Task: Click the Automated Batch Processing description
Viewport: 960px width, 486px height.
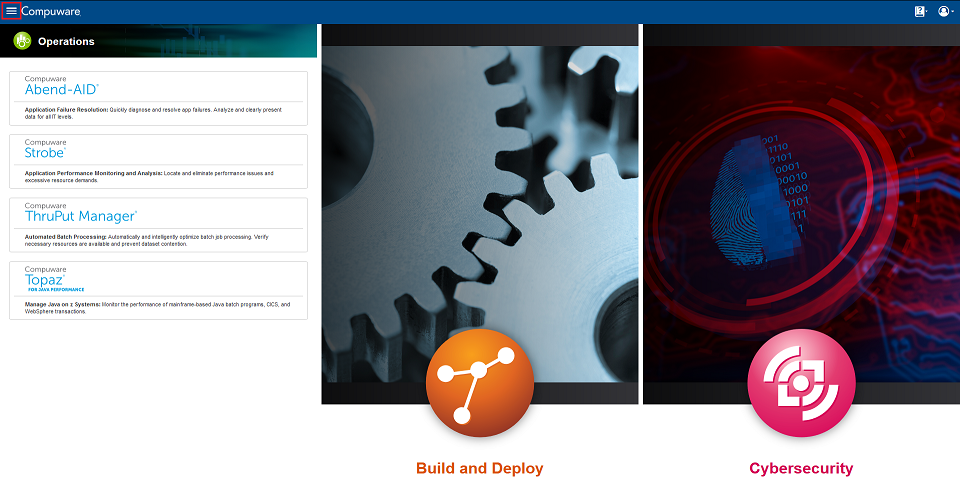Action: 146,240
